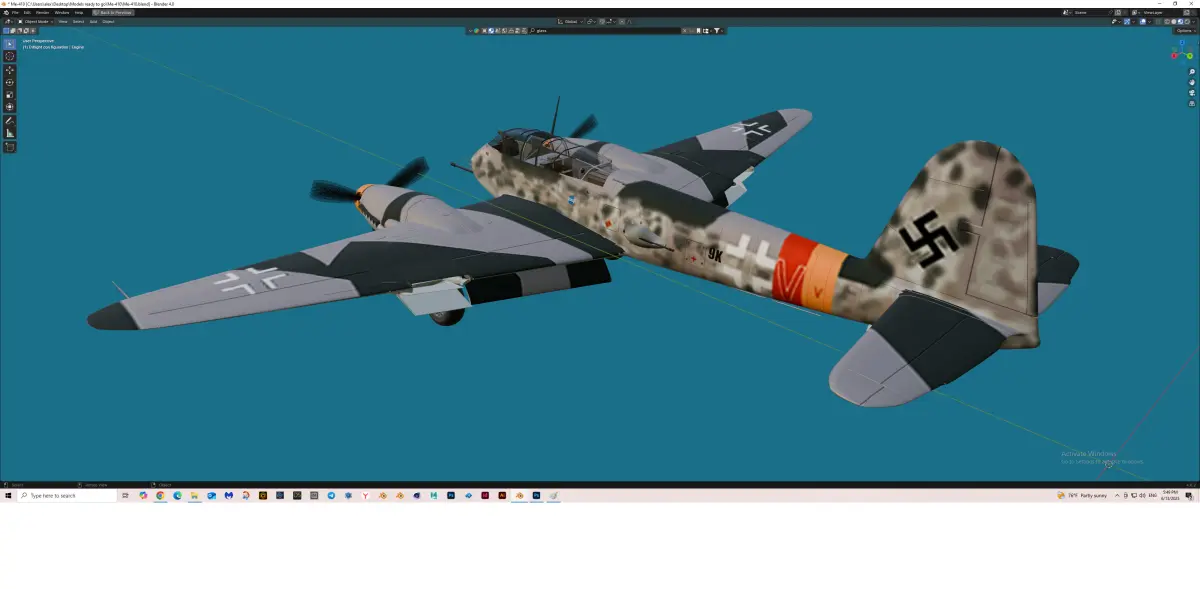Image resolution: width=1200 pixels, height=589 pixels.
Task: Click the 'glass' search field
Action: 605,30
